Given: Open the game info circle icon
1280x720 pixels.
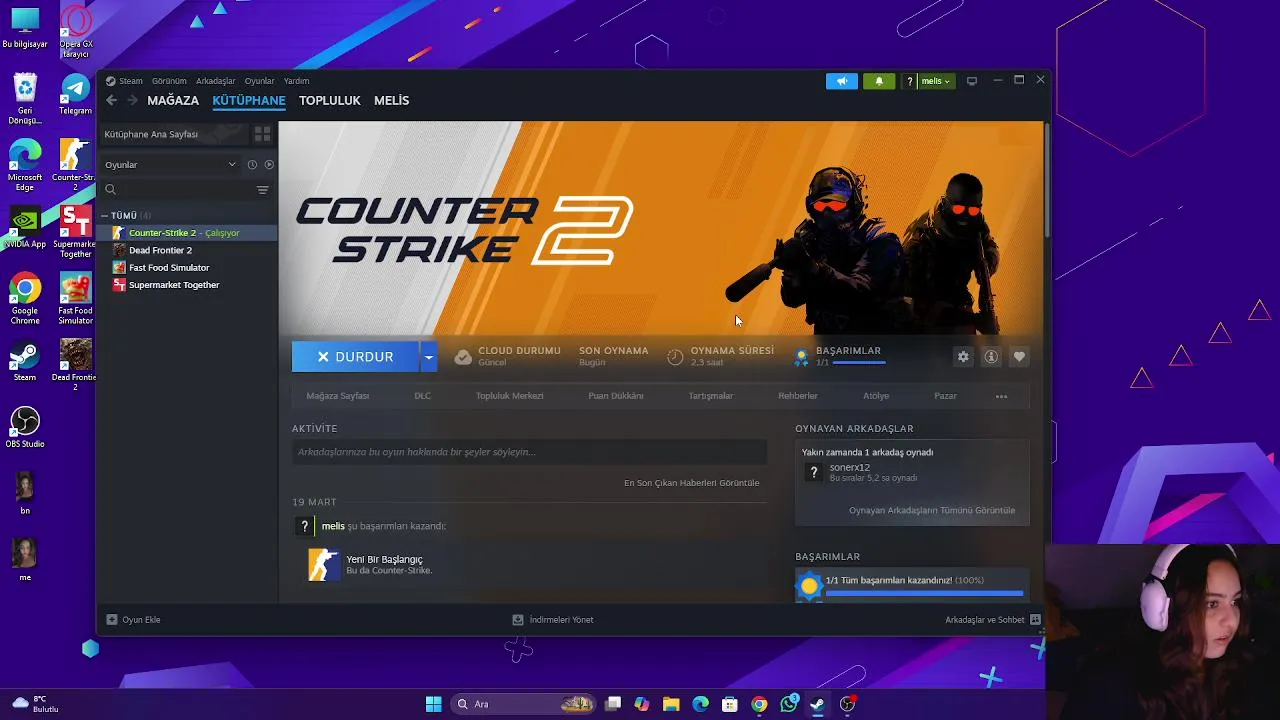Looking at the screenshot, I should coord(991,357).
